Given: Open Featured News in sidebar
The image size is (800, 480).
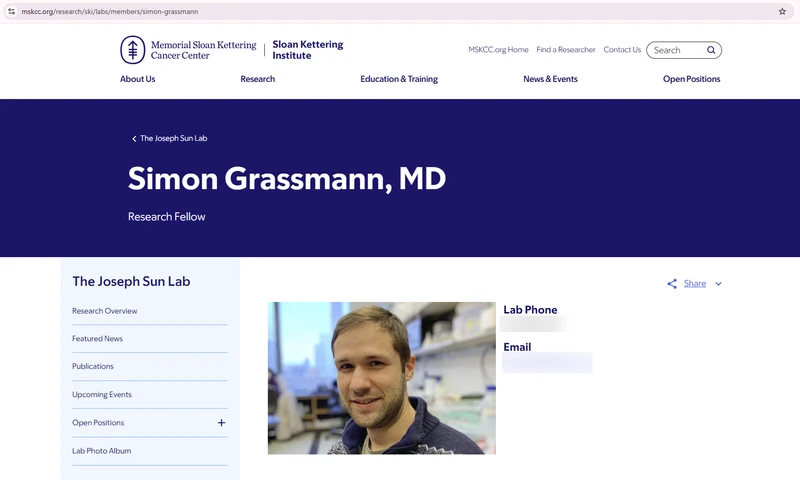Looking at the screenshot, I should pyautogui.click(x=97, y=339).
